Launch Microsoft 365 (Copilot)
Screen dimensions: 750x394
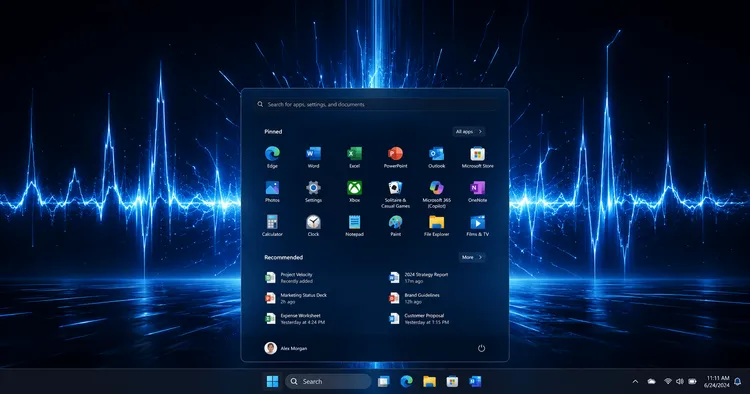[x=436, y=194]
